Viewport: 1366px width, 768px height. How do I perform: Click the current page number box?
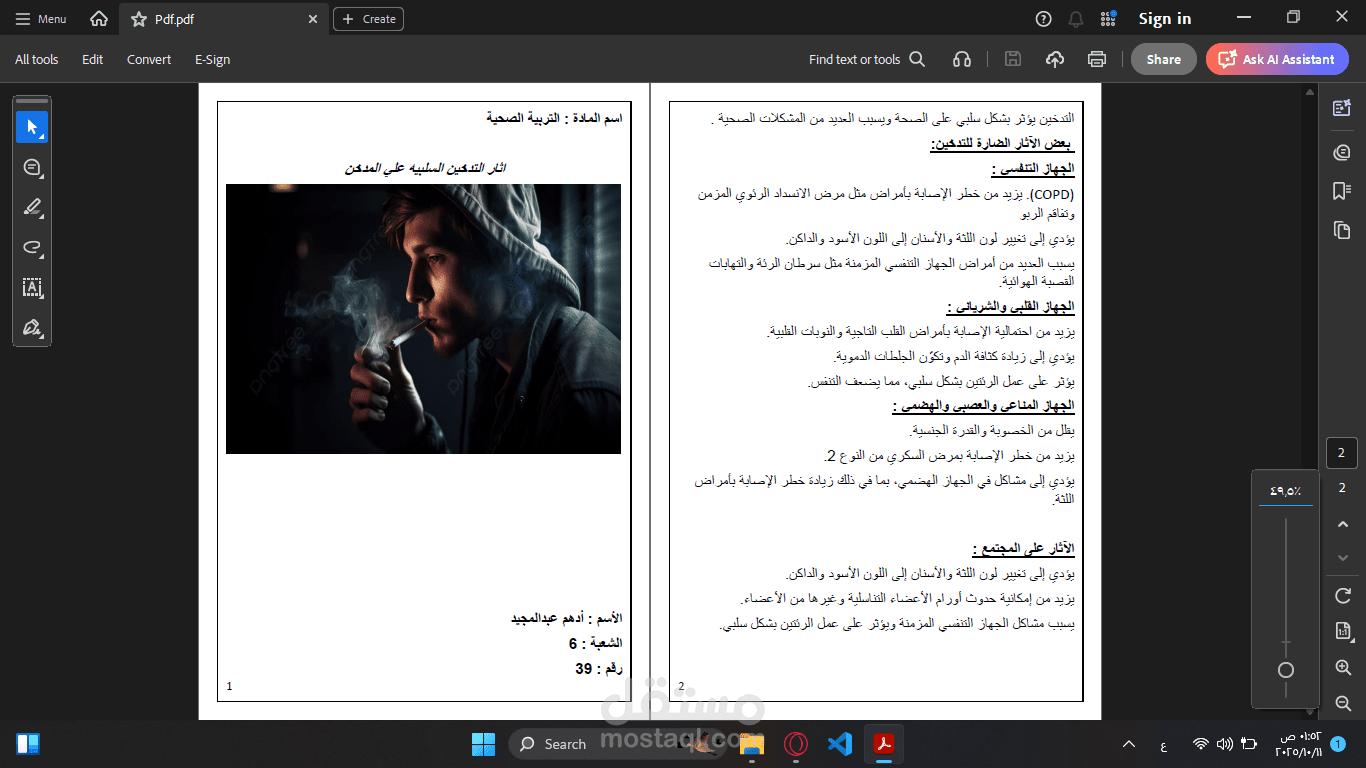1342,453
